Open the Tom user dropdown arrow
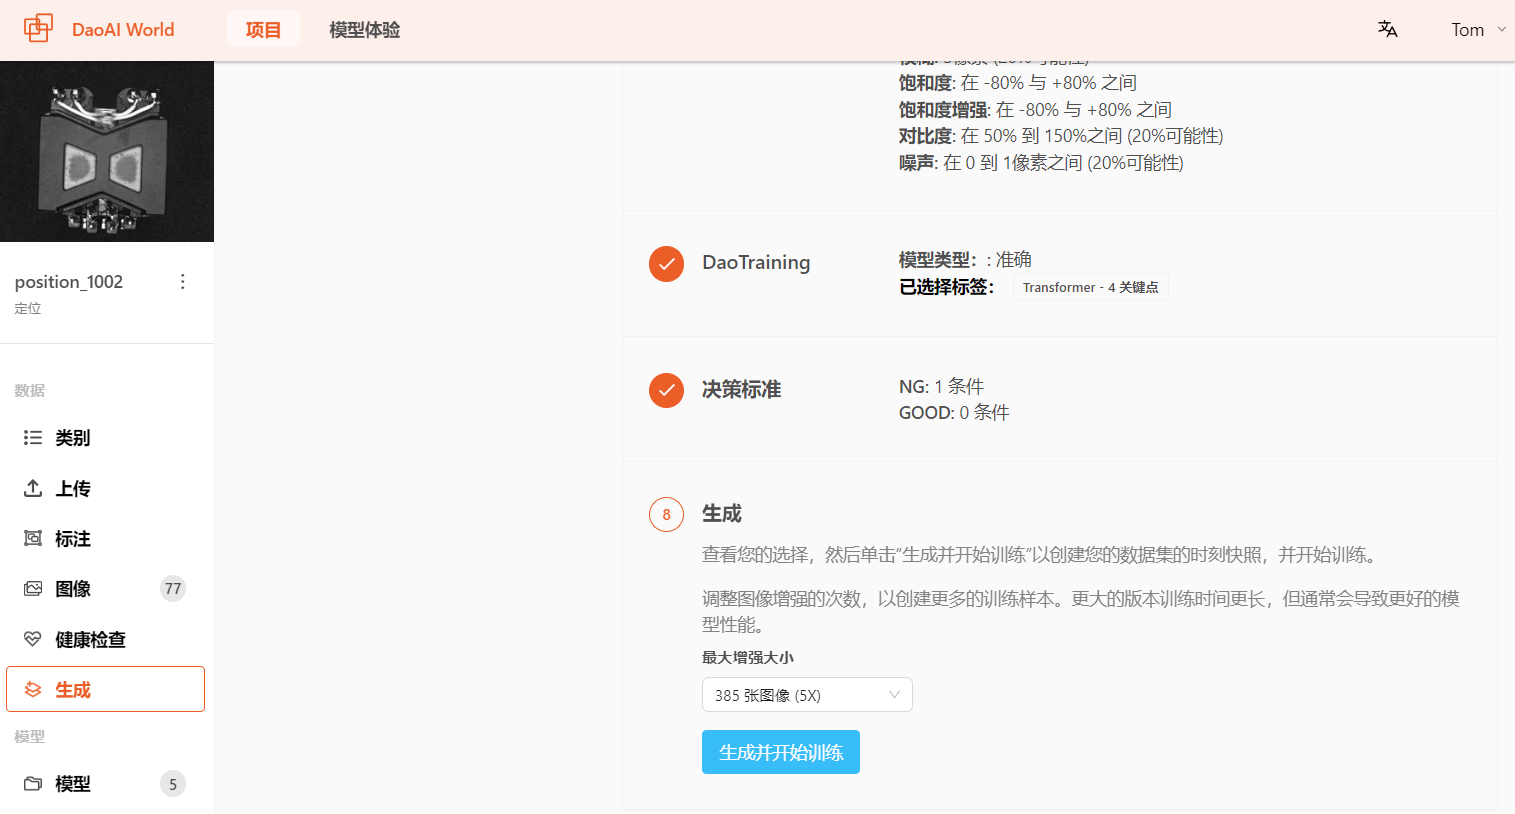Image resolution: width=1515 pixels, height=814 pixels. tap(1501, 30)
